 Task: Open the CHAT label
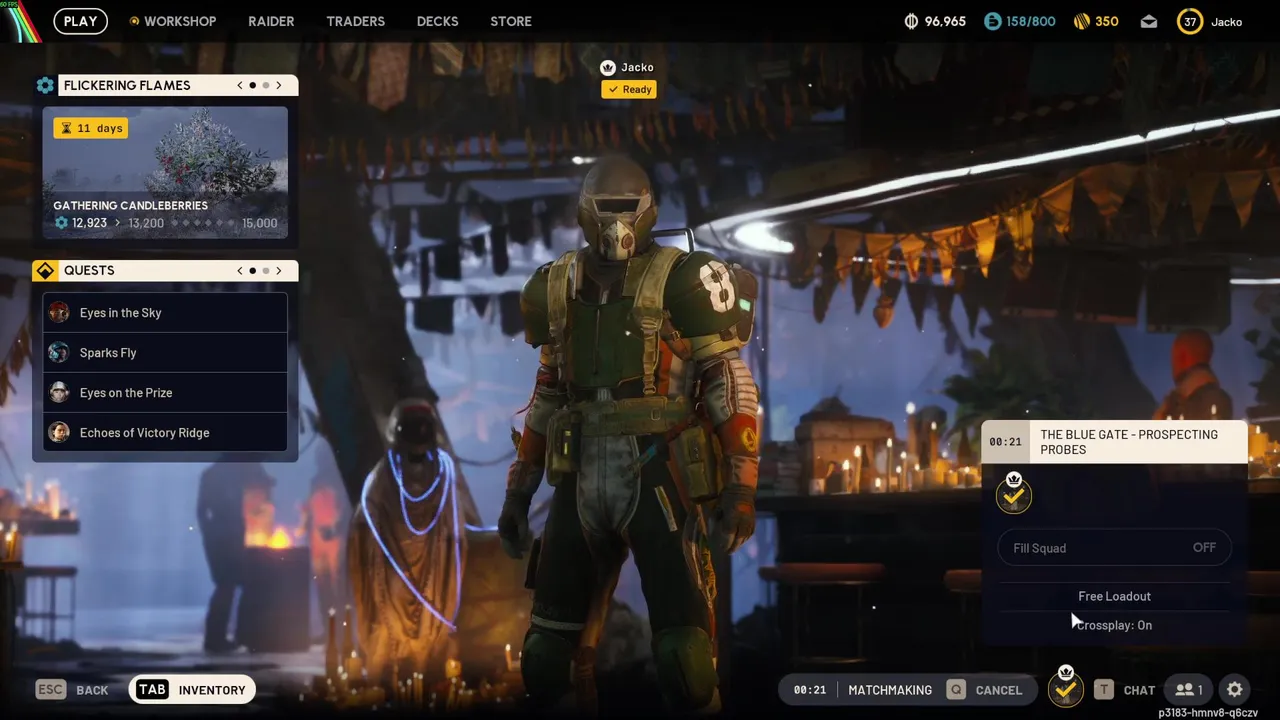tap(1139, 690)
